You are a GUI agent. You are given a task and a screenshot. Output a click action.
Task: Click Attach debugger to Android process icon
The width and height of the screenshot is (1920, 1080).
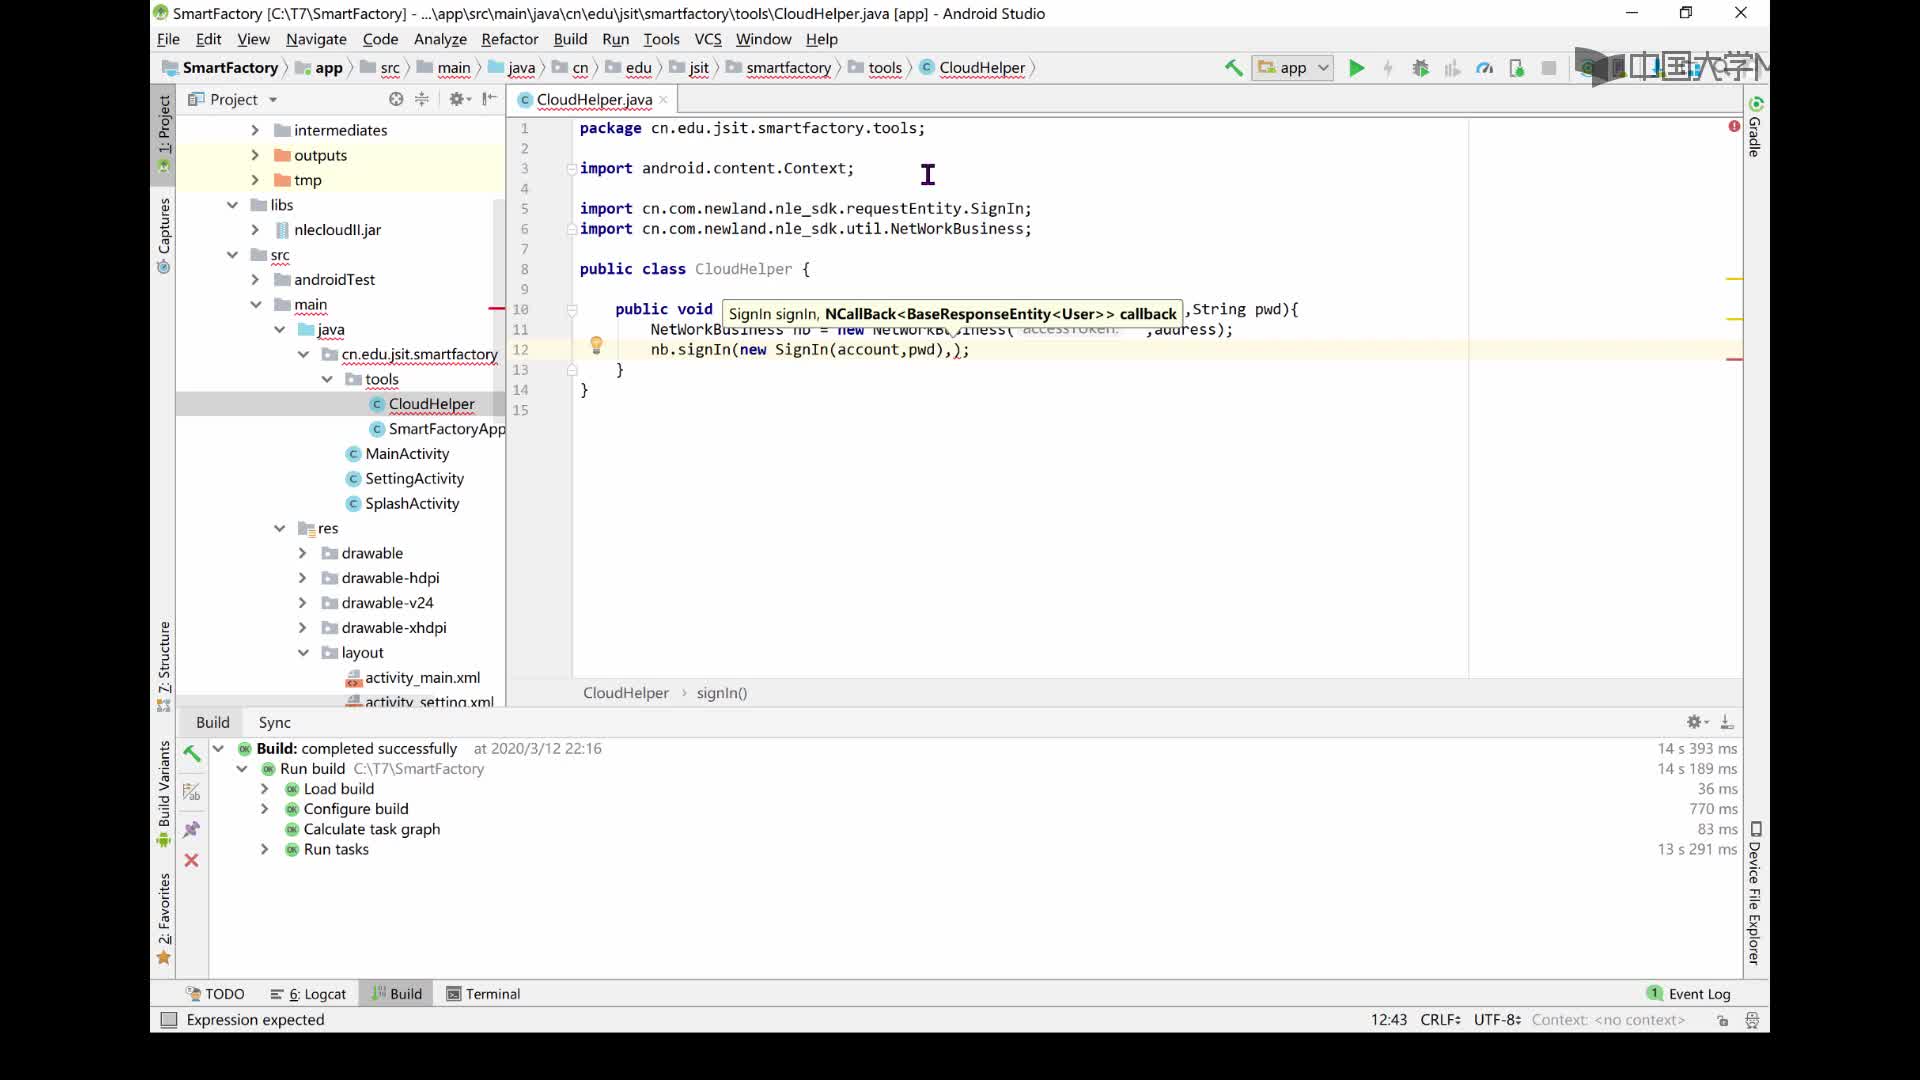1516,68
